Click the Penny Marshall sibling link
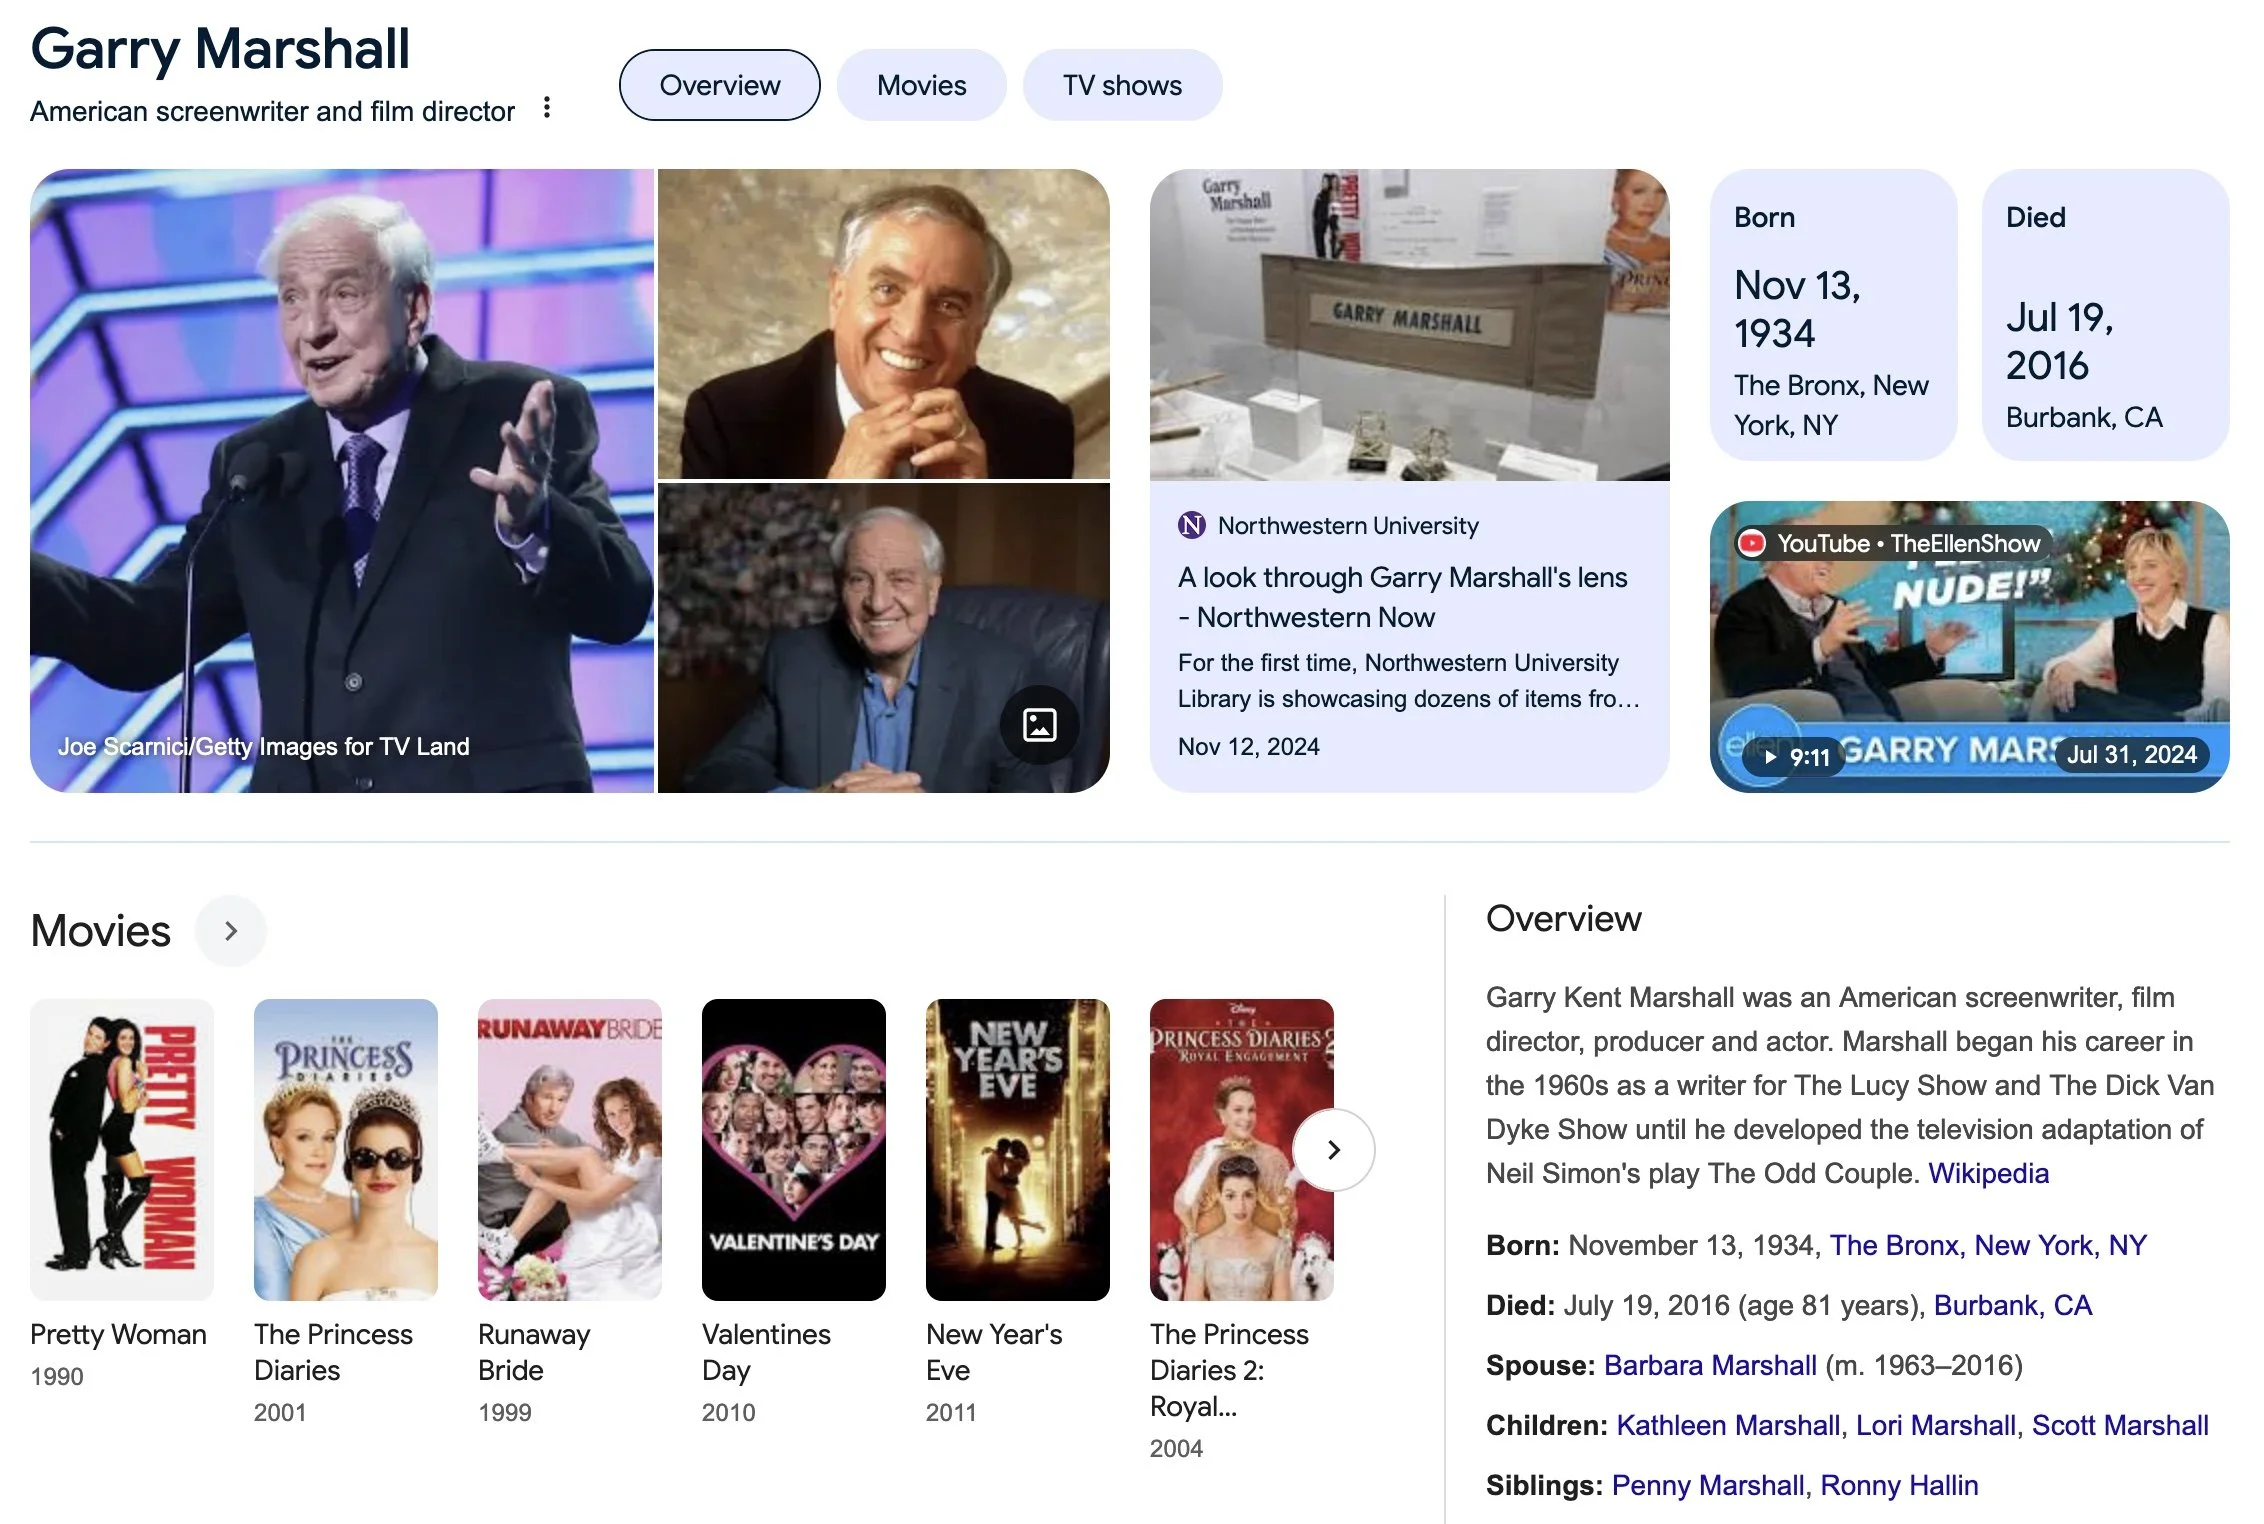 [1707, 1485]
